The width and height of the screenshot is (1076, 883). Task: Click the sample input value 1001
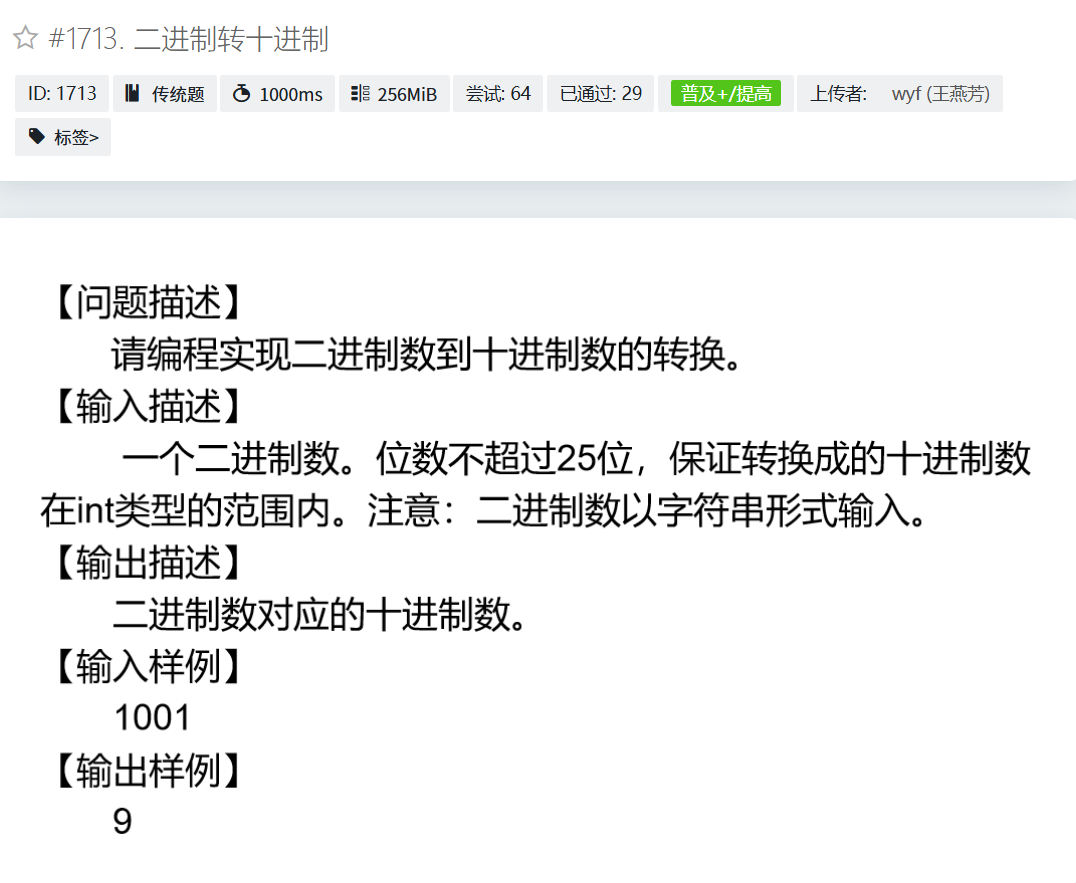(152, 718)
